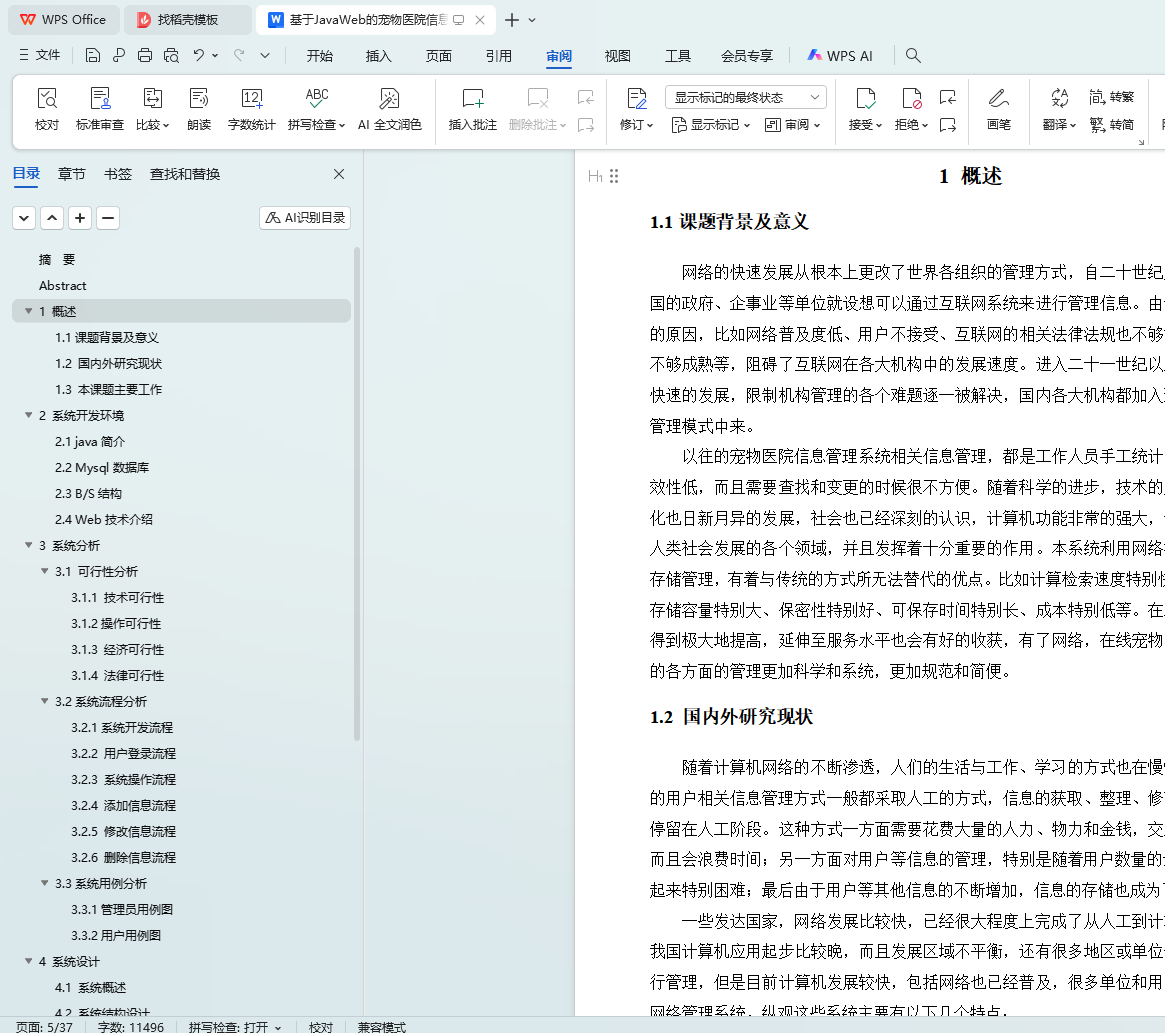This screenshot has width=1165, height=1033.
Task: Go to next revision icon
Action: point(947,125)
